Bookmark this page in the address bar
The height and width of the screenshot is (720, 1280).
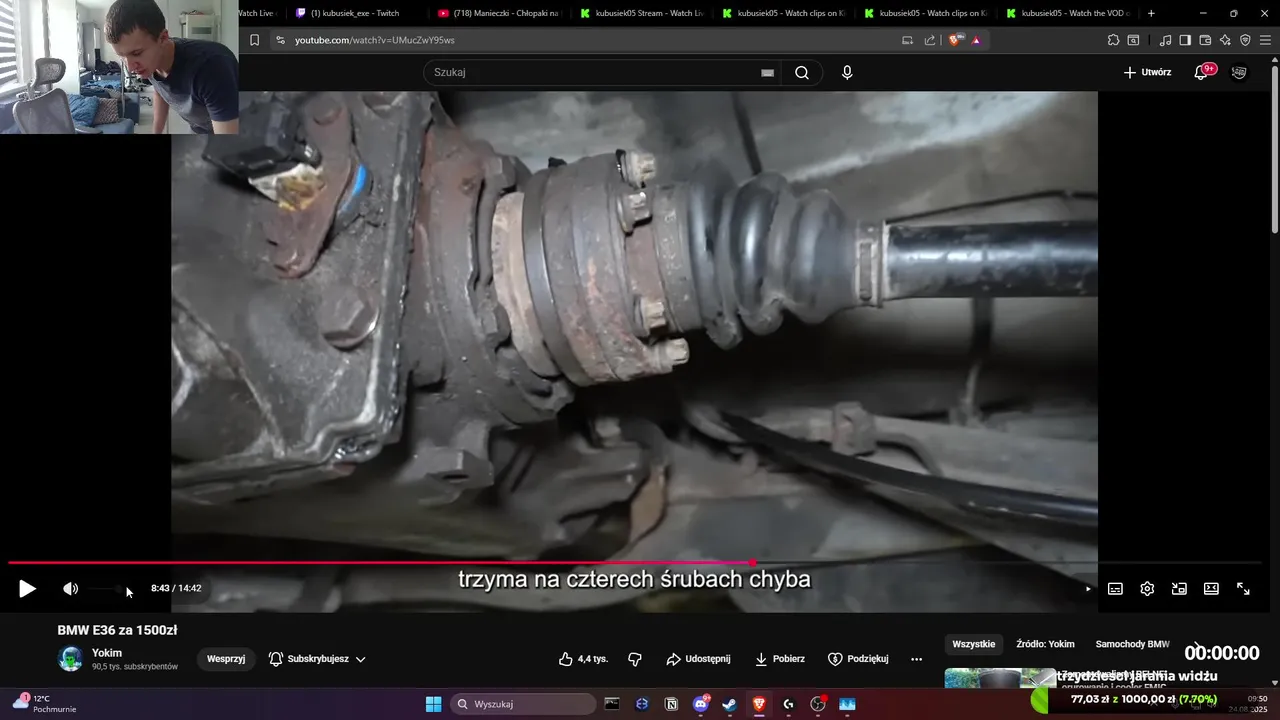coord(254,40)
